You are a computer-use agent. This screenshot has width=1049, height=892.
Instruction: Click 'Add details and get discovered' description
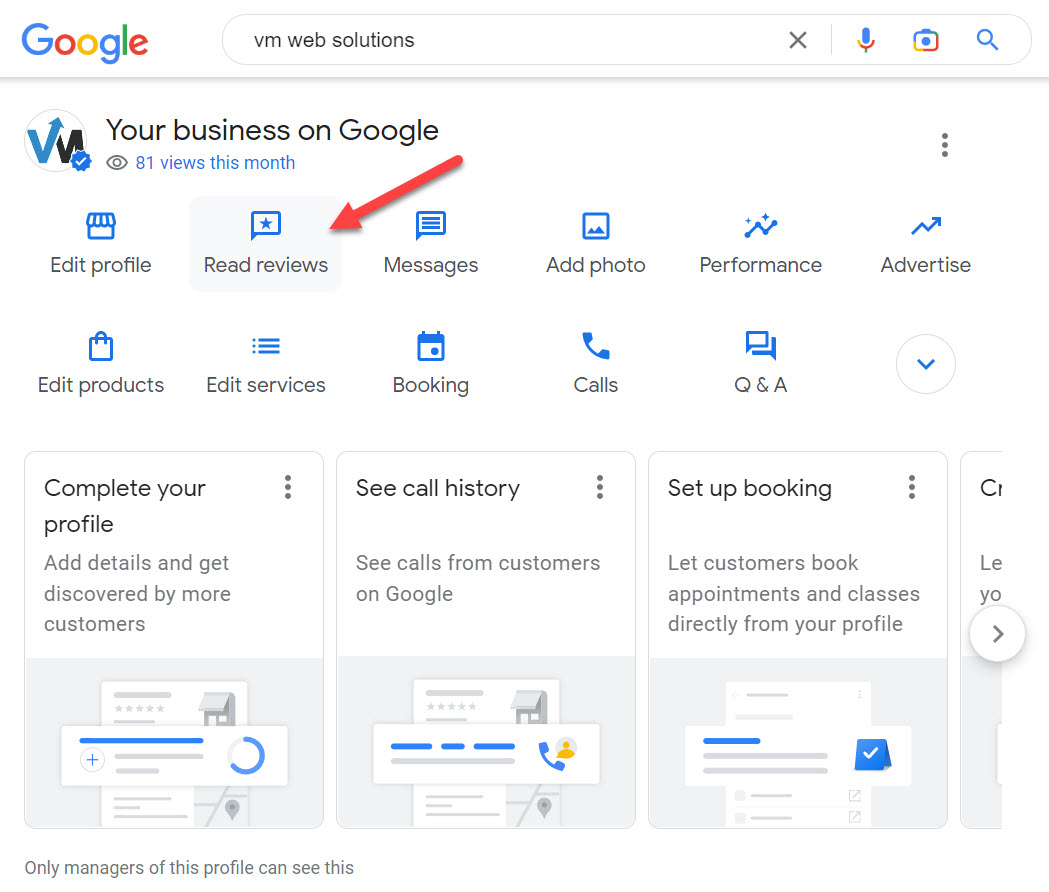click(x=137, y=594)
